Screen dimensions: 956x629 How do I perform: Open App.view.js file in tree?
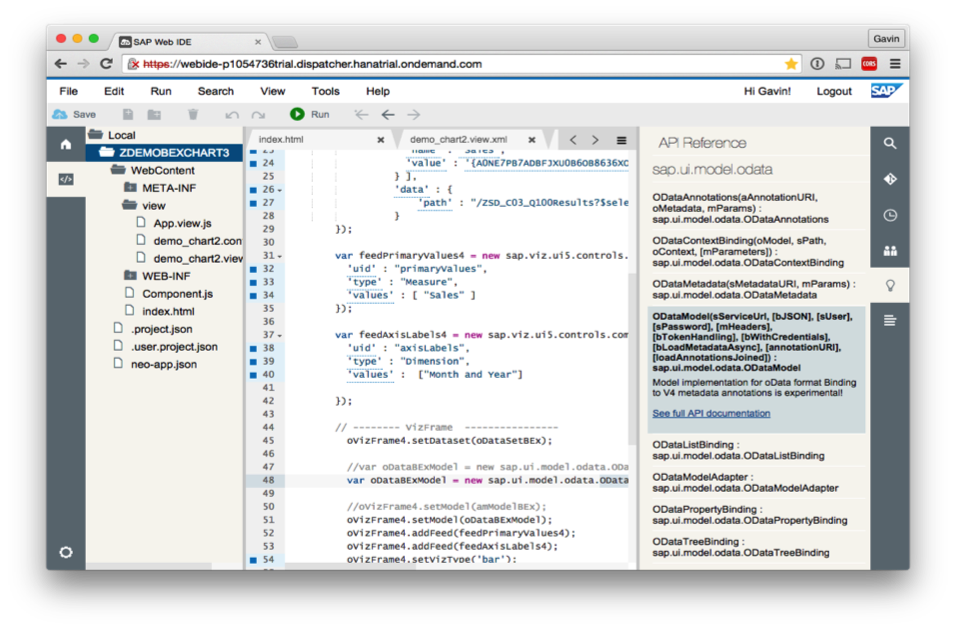pyautogui.click(x=182, y=223)
